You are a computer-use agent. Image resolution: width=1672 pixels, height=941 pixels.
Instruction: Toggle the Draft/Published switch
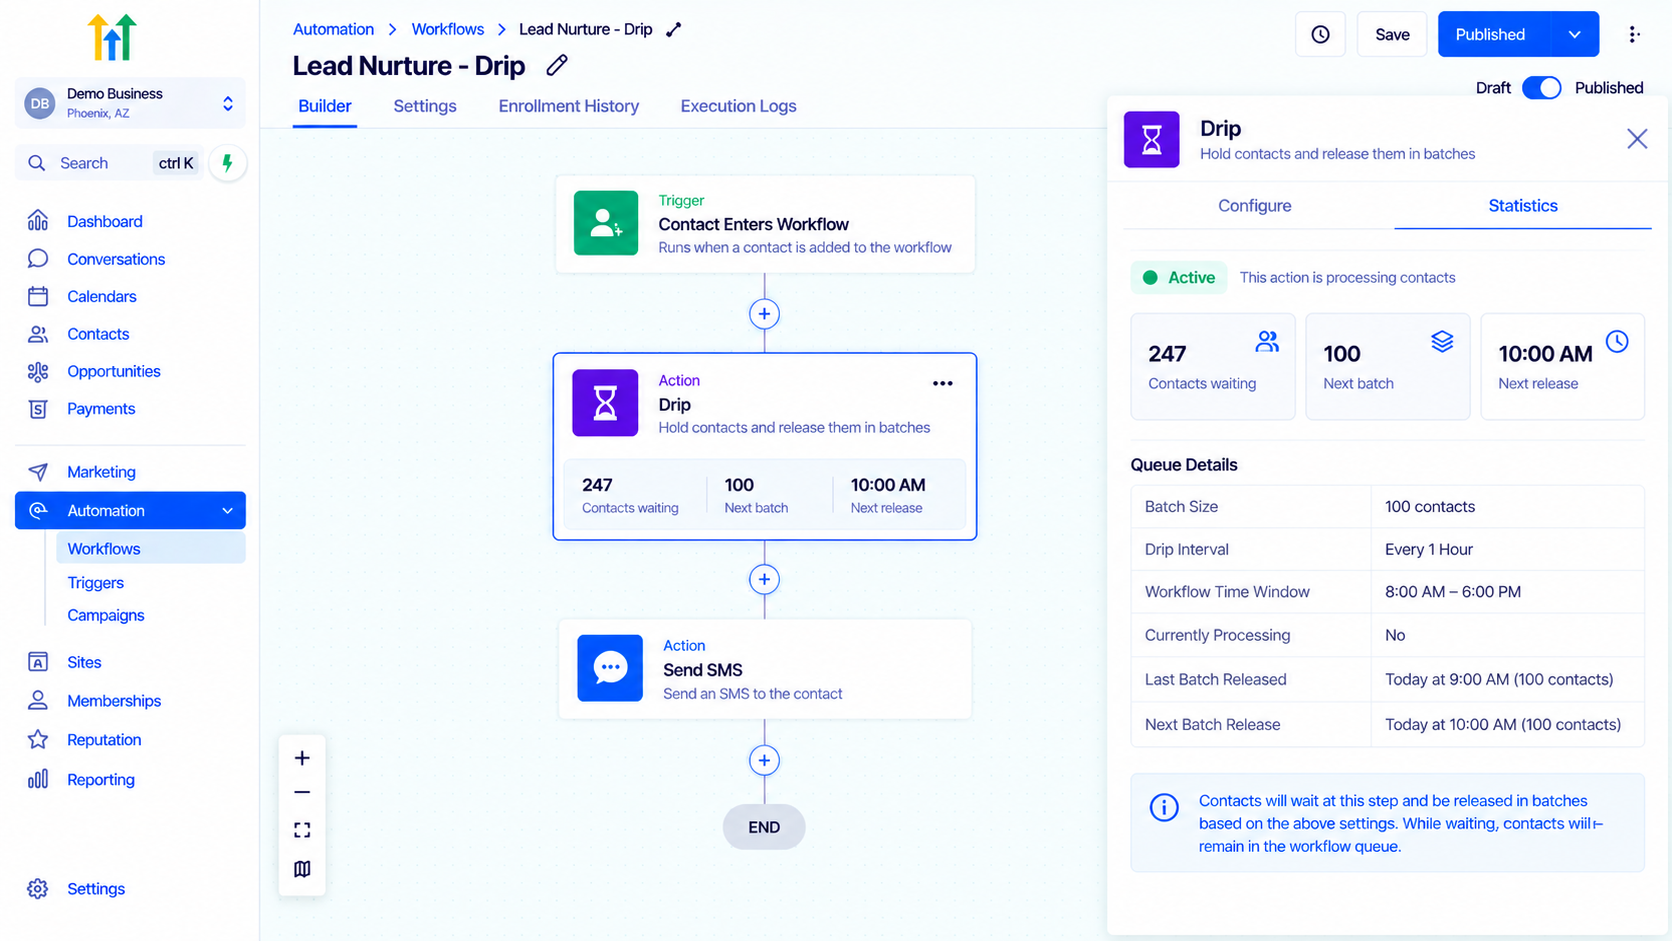coord(1541,88)
